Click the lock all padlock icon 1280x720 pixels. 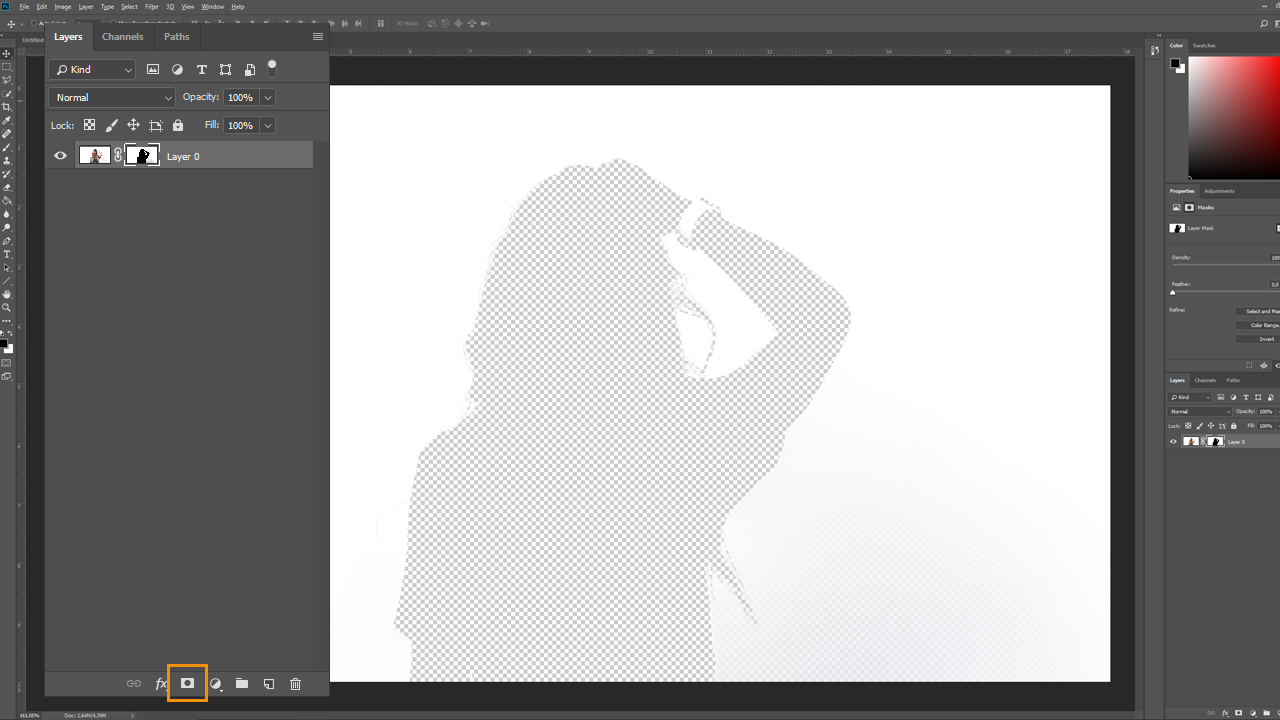pos(178,125)
